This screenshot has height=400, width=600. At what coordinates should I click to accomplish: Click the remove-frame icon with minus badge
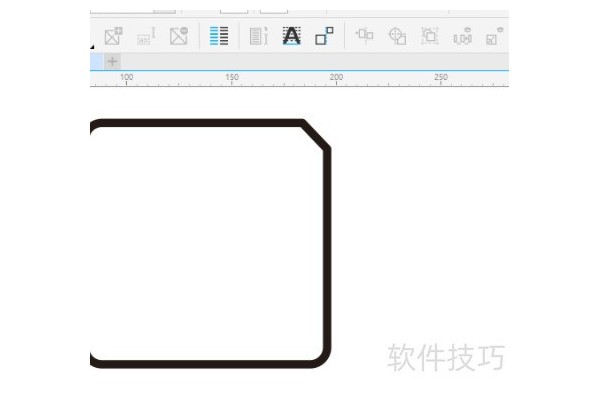click(x=179, y=36)
